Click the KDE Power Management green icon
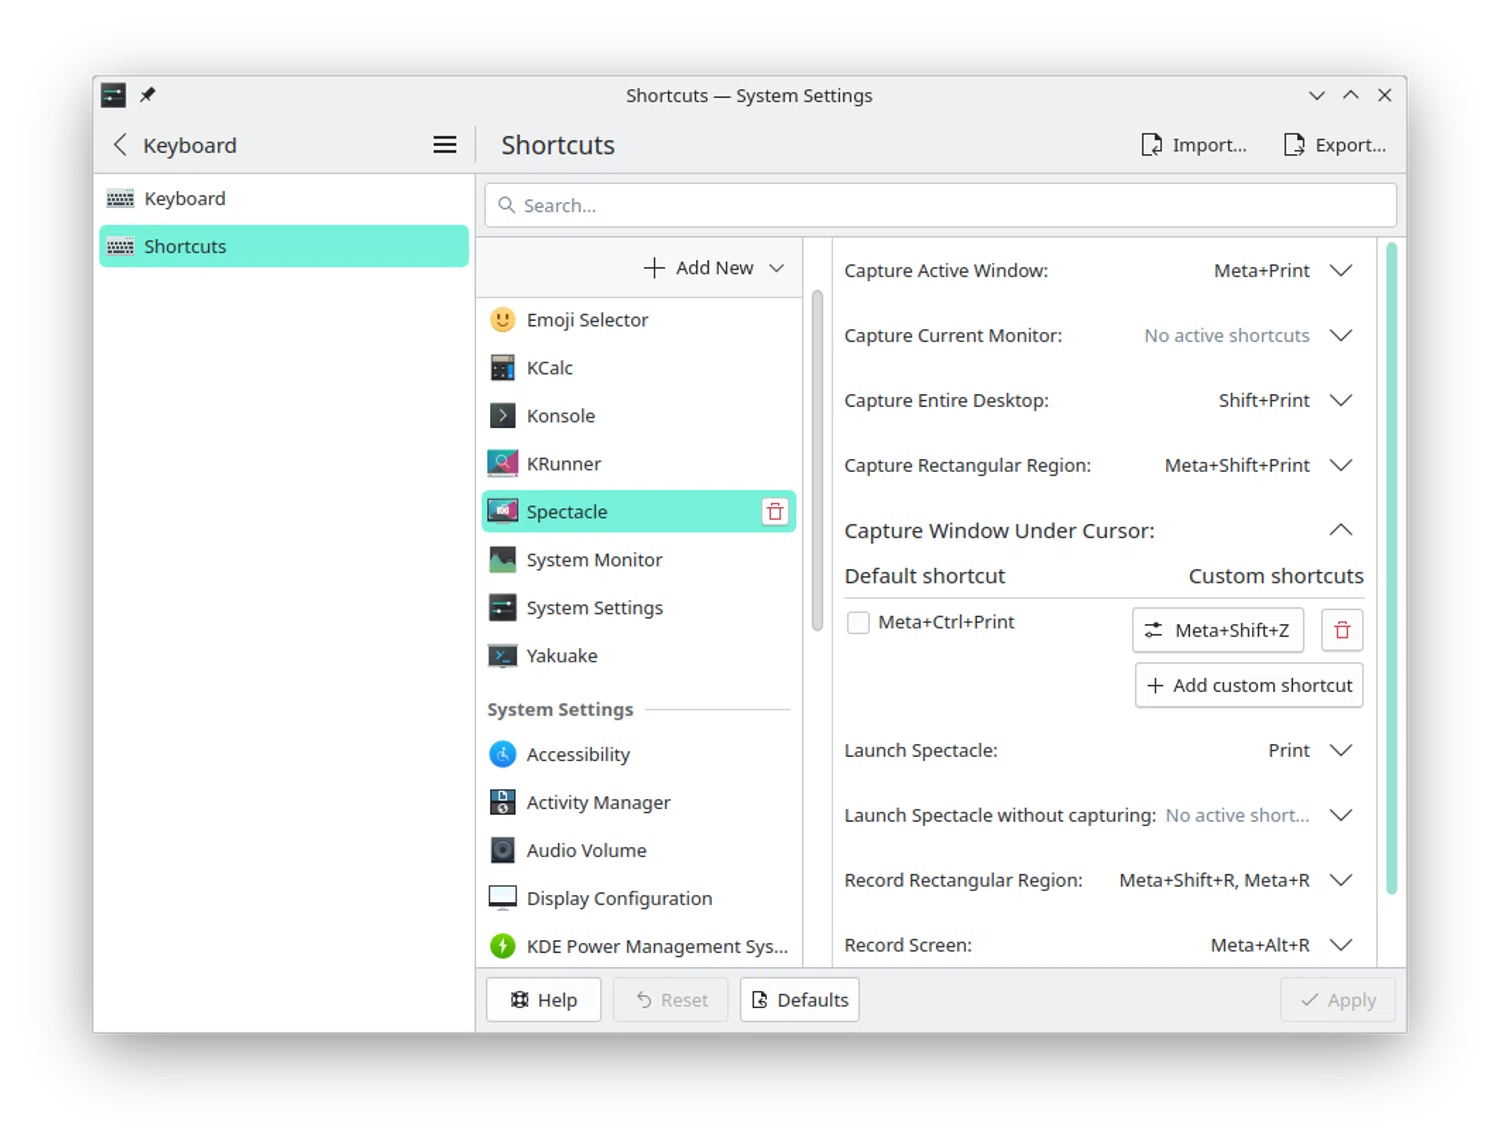The height and width of the screenshot is (1143, 1500). point(502,946)
